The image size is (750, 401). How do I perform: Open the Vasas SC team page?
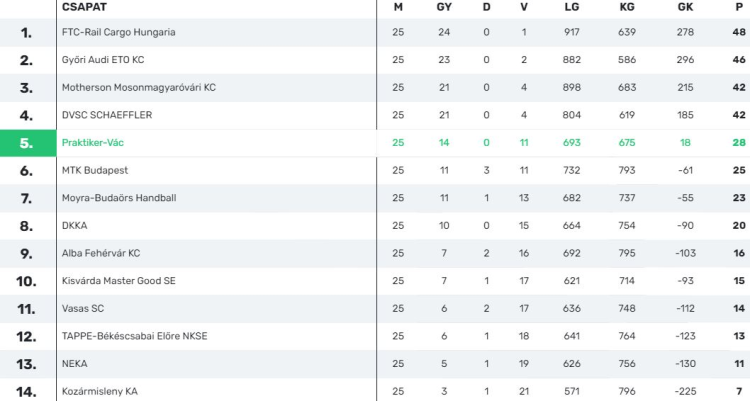pos(83,308)
